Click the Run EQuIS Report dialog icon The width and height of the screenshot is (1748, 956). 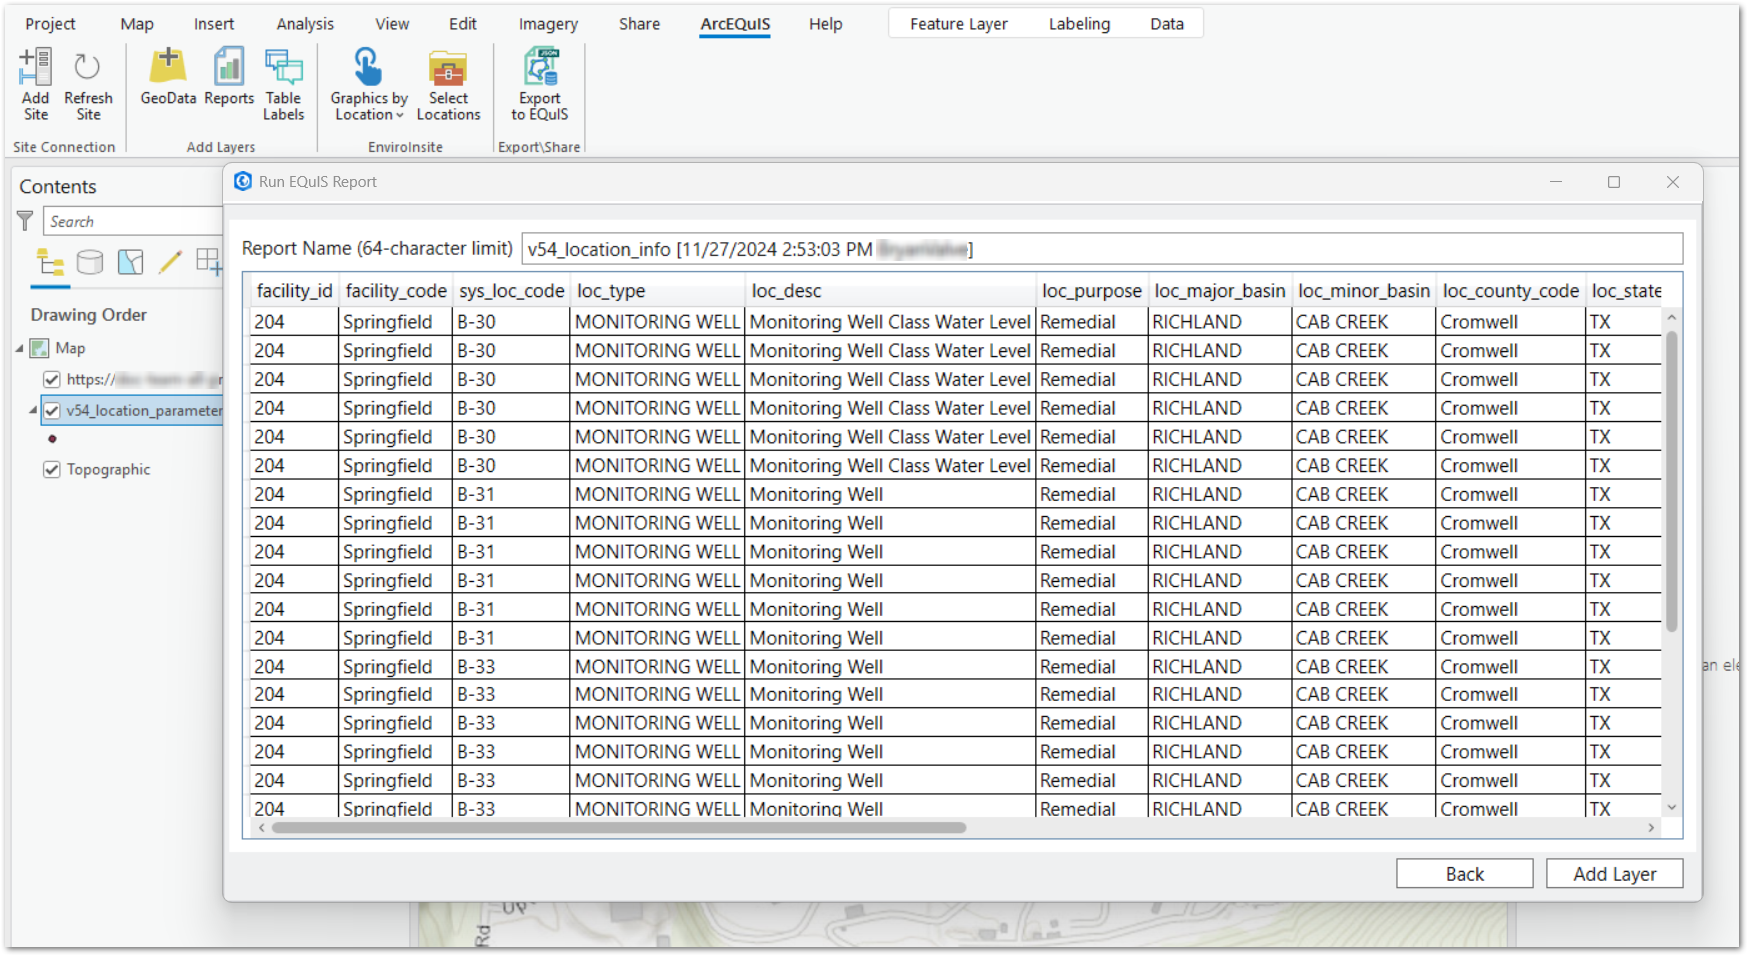pos(243,181)
